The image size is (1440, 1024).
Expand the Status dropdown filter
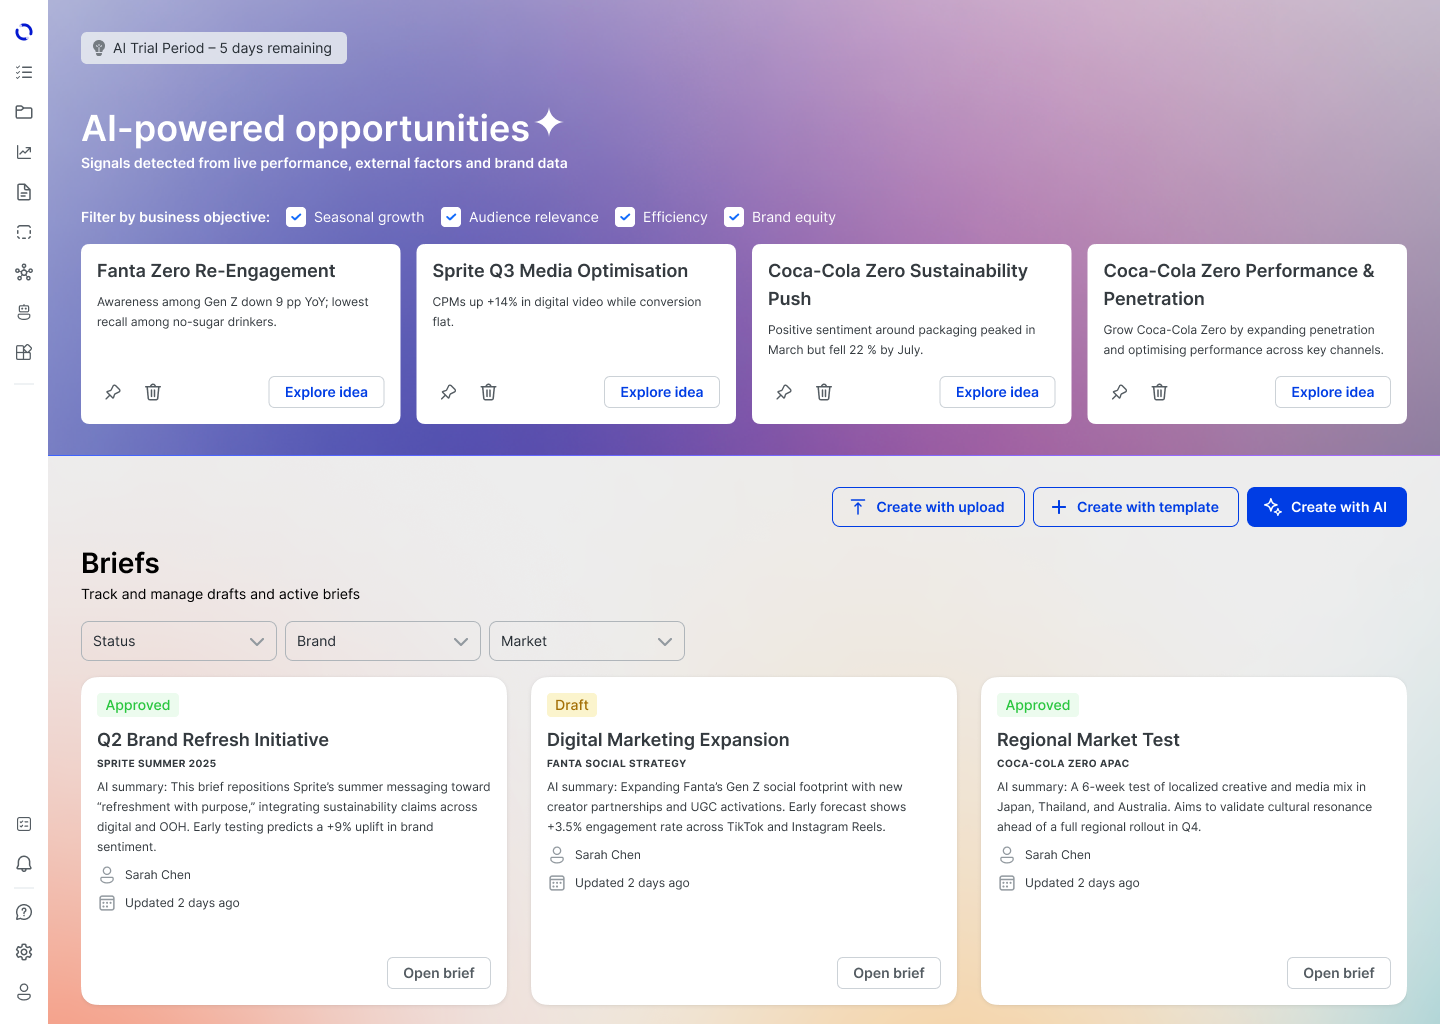179,641
